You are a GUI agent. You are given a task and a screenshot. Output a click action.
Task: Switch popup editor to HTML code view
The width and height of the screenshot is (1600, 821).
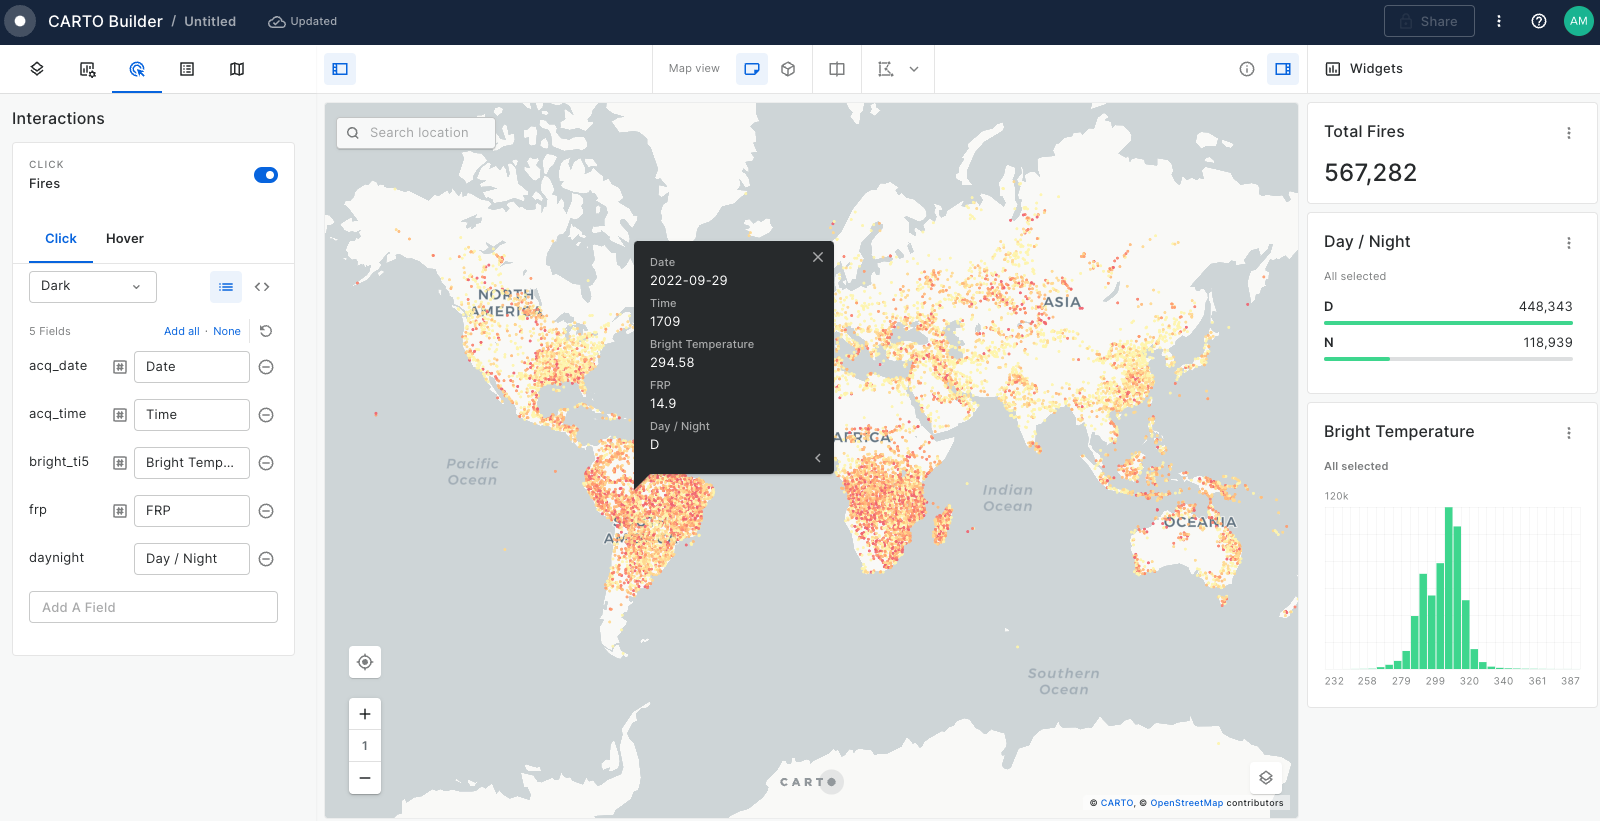click(x=262, y=287)
